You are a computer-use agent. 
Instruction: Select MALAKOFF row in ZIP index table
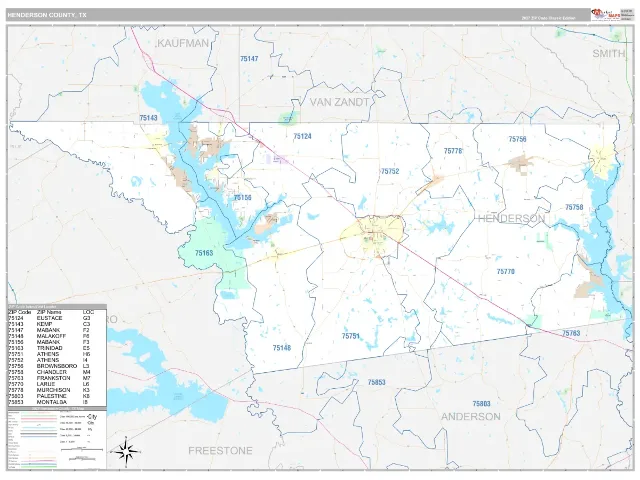(x=57, y=336)
